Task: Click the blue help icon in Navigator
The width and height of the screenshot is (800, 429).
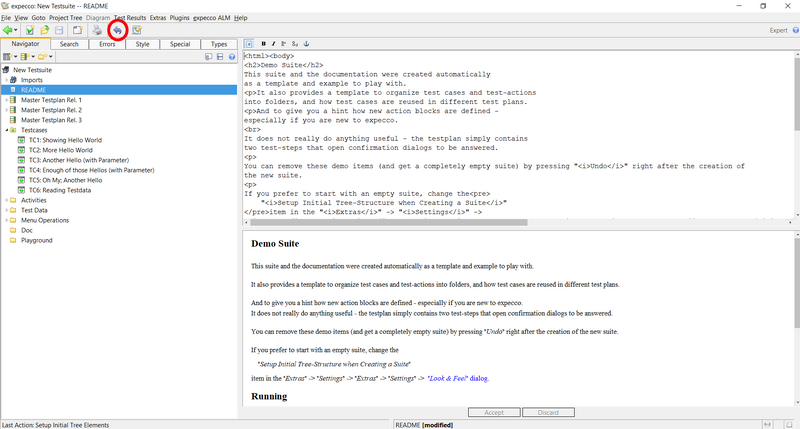Action: coord(232,57)
